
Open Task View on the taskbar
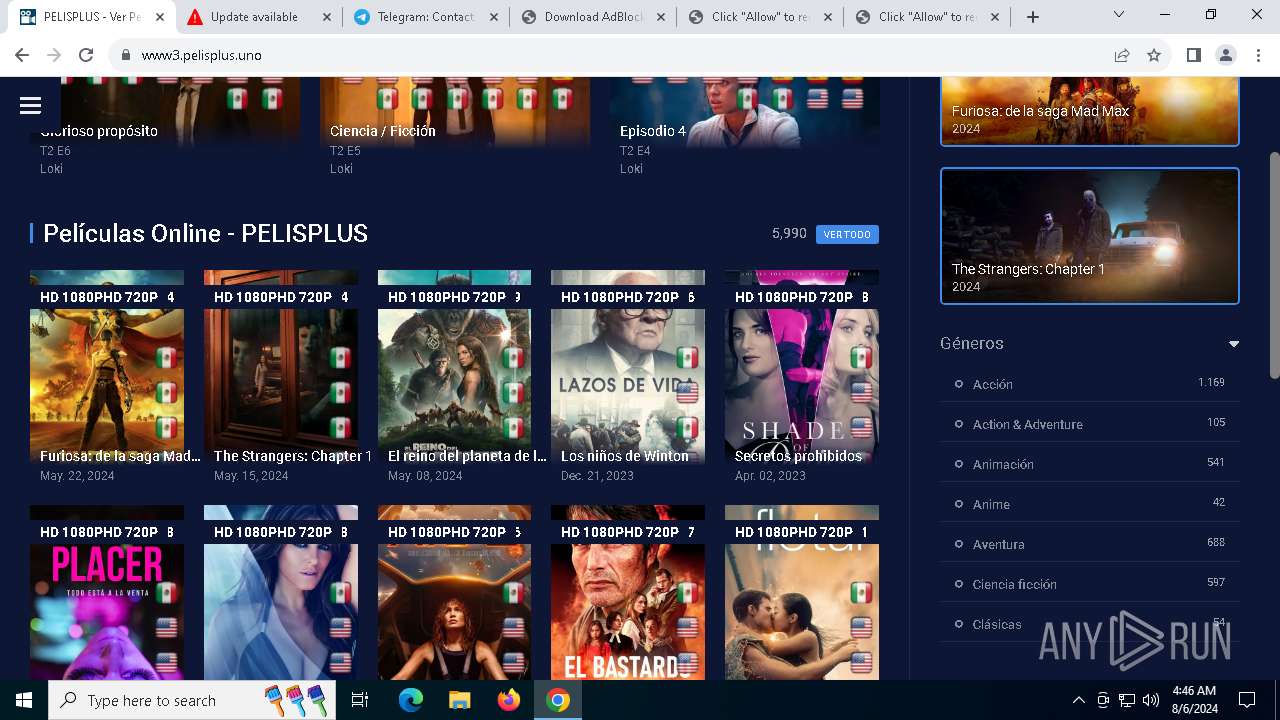(360, 700)
